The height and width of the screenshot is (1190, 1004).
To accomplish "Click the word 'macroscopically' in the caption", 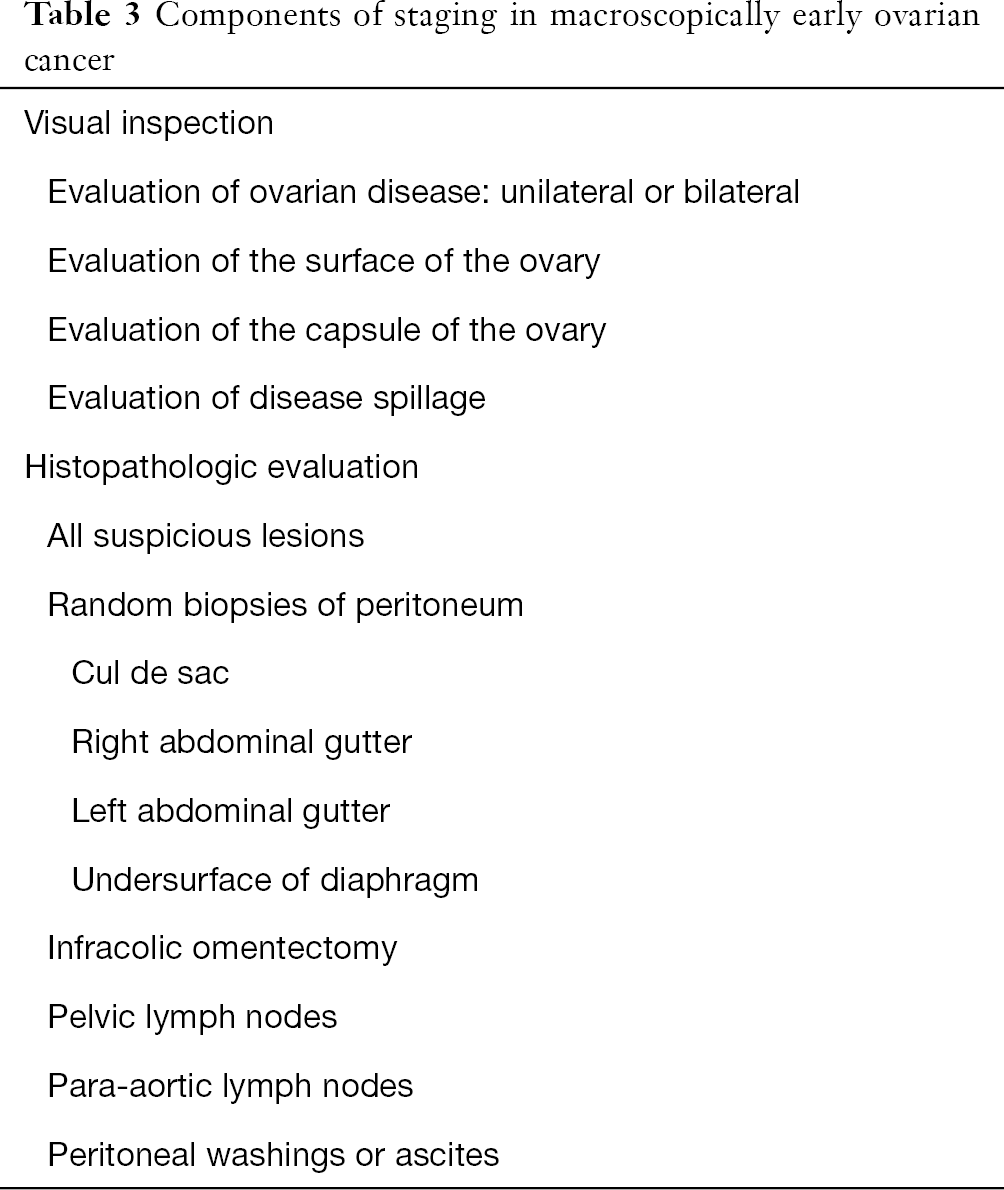I will (664, 17).
